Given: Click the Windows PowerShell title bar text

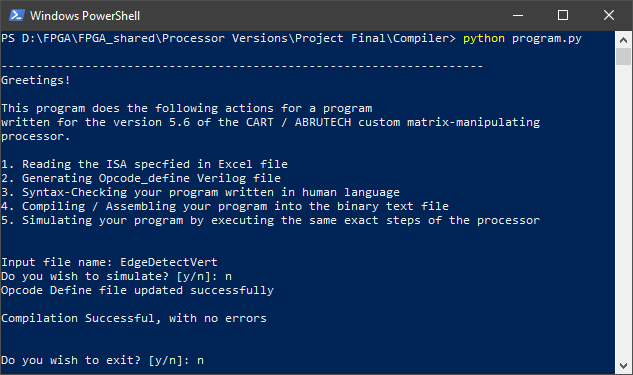Looking at the screenshot, I should (x=85, y=16).
